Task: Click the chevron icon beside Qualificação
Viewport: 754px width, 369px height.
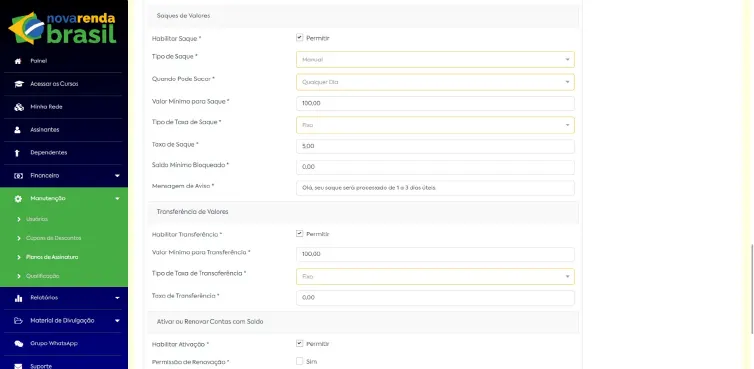Action: pos(19,276)
